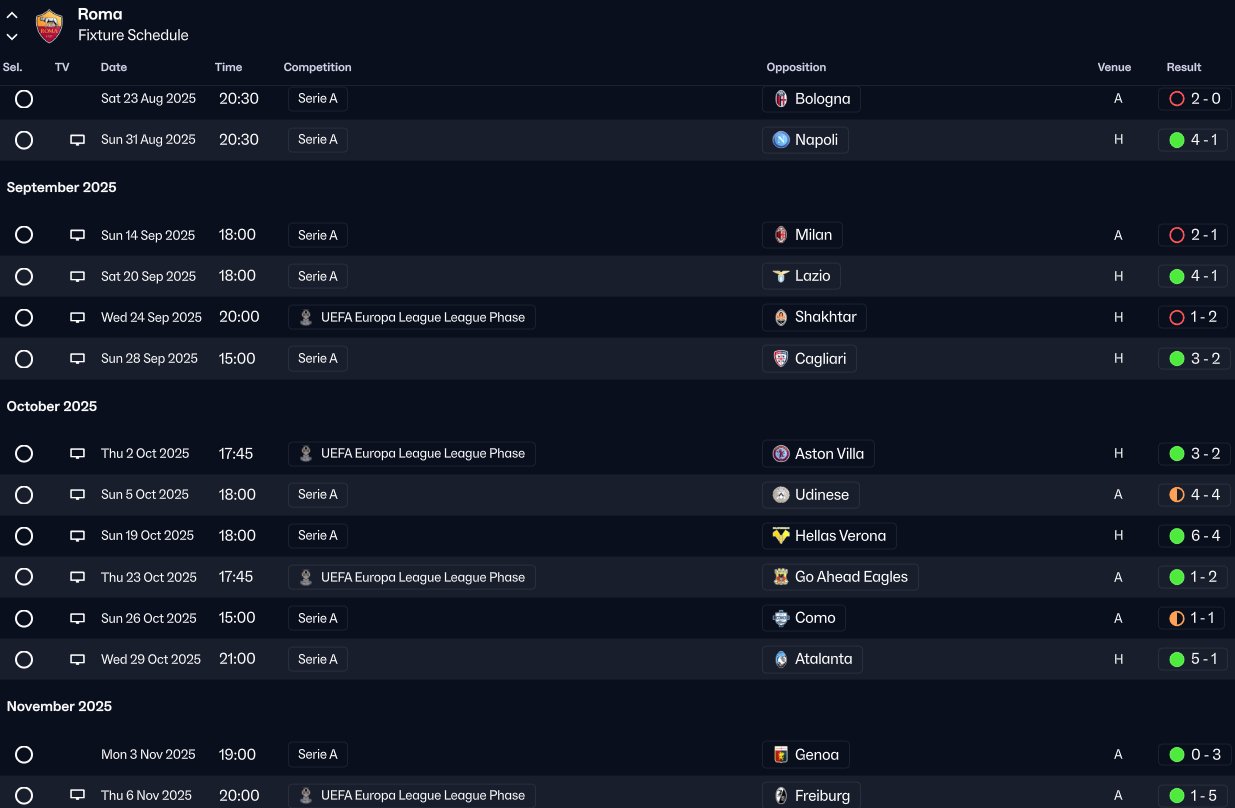Click the up chevron beside Roma
This screenshot has height=808, width=1235.
coord(12,16)
